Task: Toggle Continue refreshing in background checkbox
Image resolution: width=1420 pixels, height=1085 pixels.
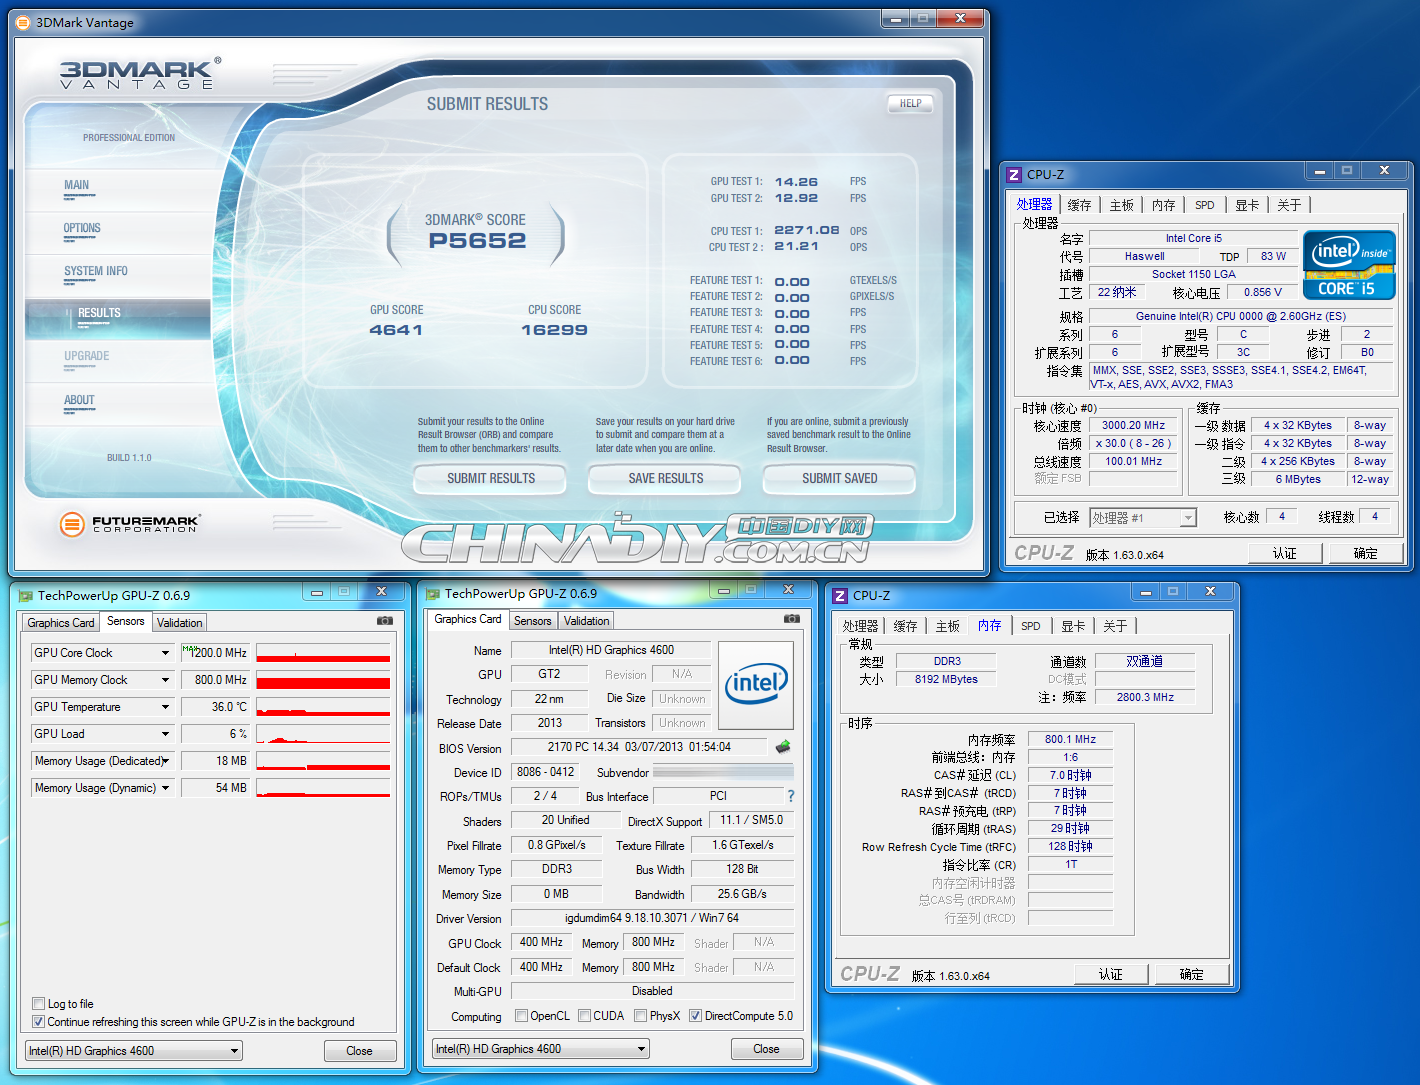Action: click(x=38, y=1021)
